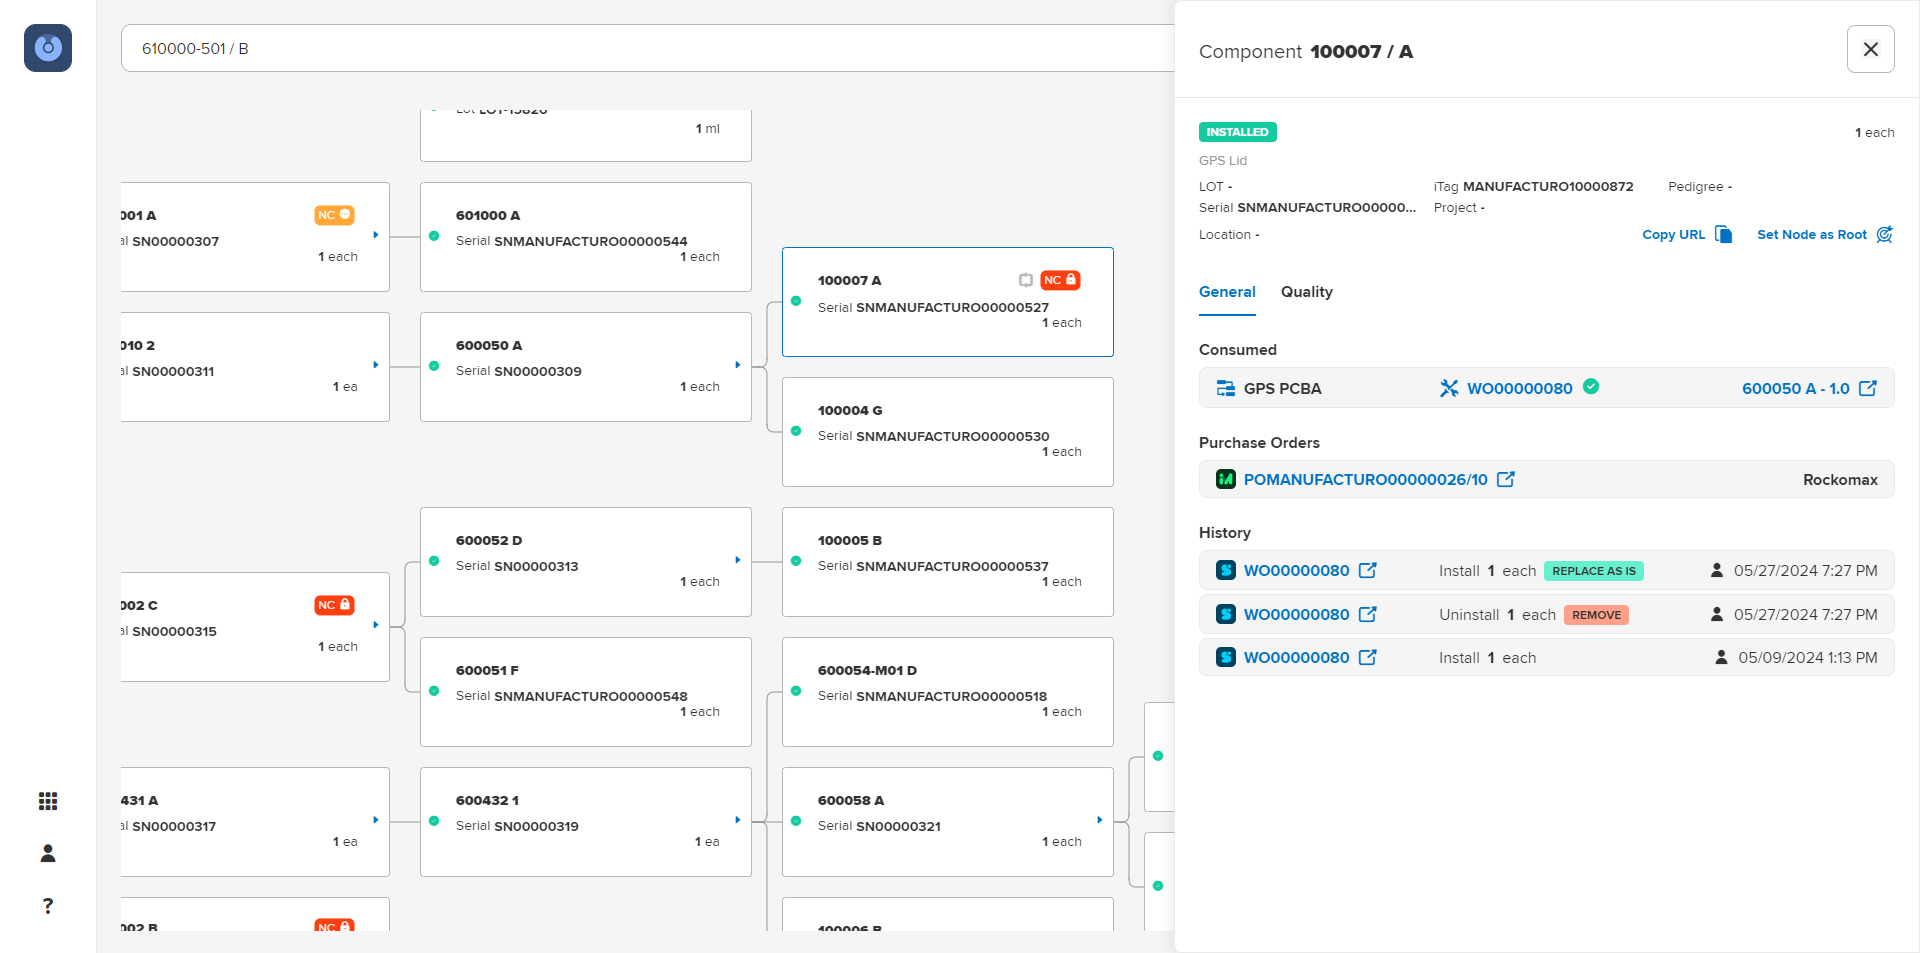Click the app logo icon in sidebar

[x=48, y=48]
